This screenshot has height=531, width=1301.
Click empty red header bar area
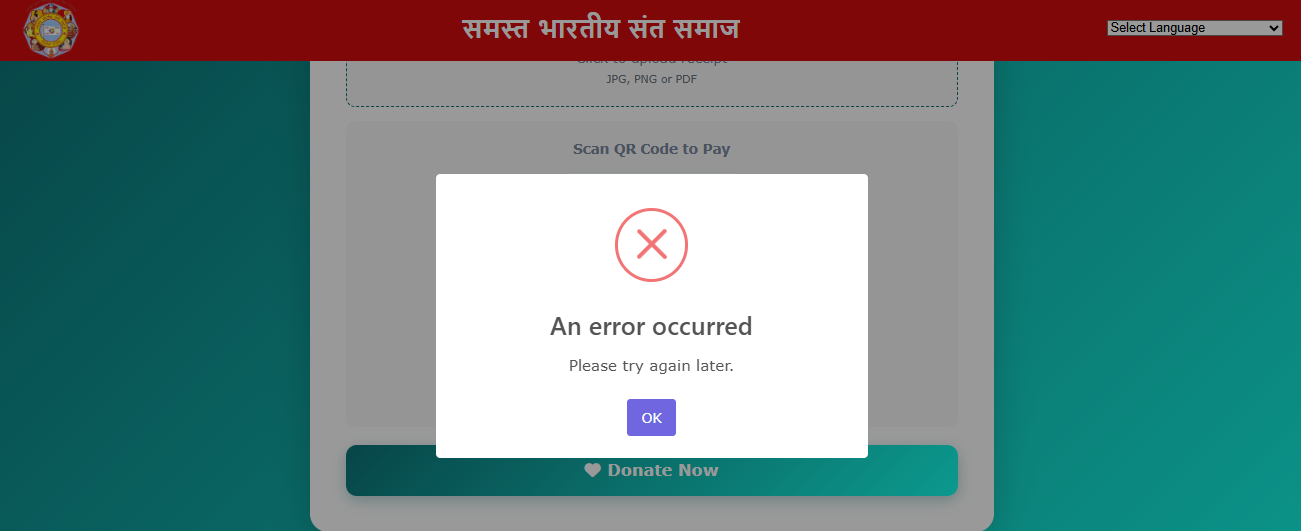pos(900,30)
